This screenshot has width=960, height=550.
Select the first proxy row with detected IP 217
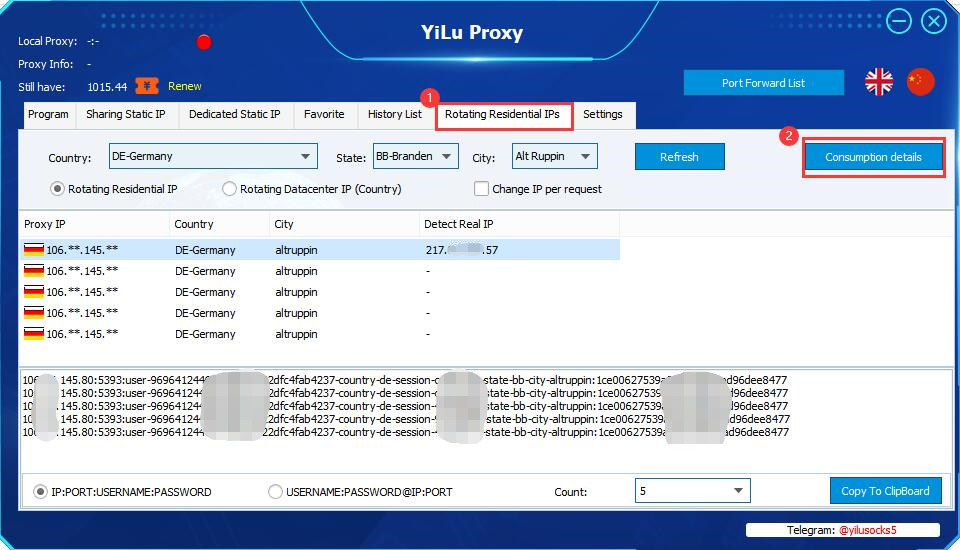[320, 250]
